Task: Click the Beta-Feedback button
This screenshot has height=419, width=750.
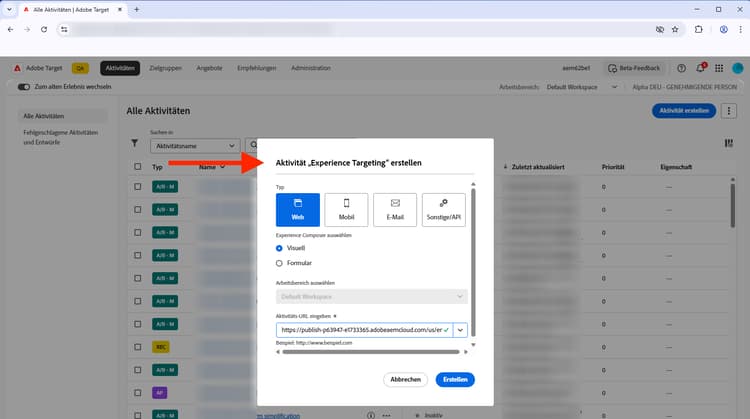Action: tap(634, 68)
